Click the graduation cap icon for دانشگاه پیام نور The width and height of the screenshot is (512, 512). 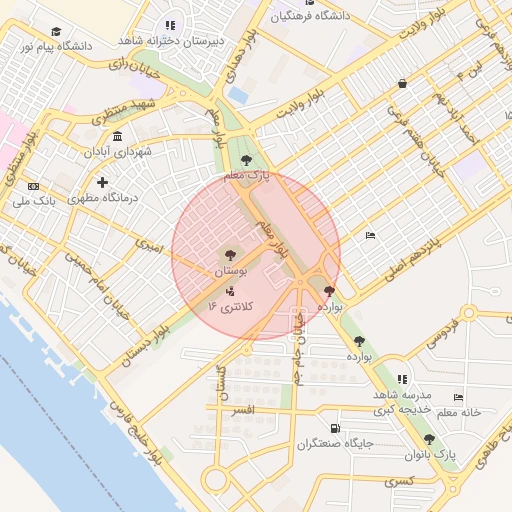click(x=56, y=32)
